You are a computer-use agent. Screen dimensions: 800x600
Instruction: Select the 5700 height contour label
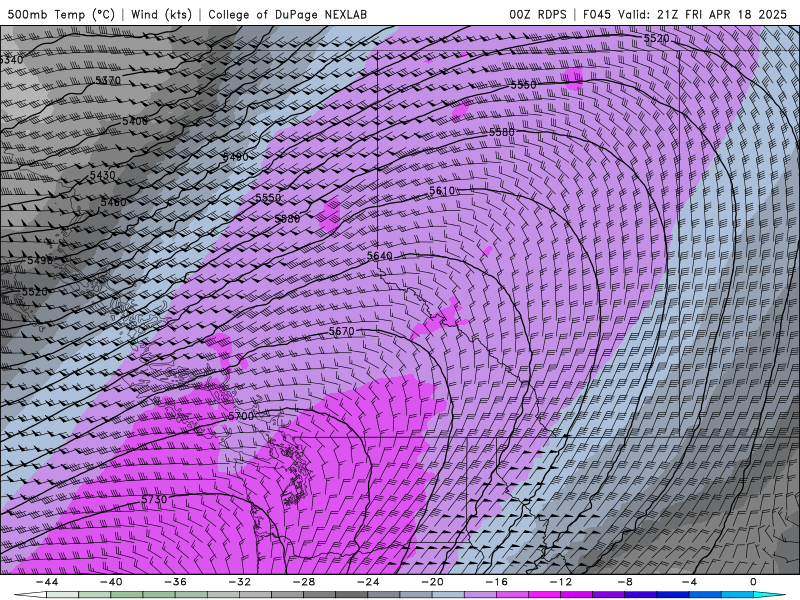coord(241,416)
